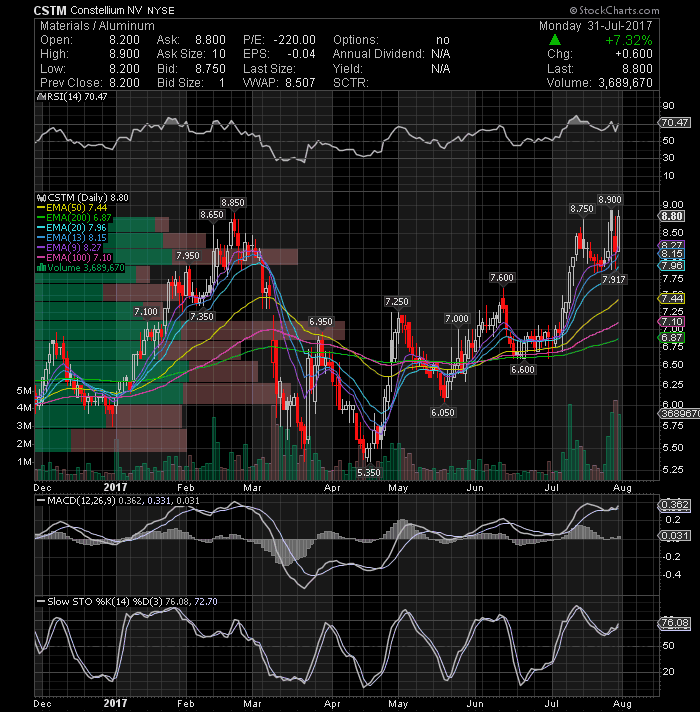Click the 7.950 price callout
Viewport: 700px width, 712px height.
pos(188,256)
